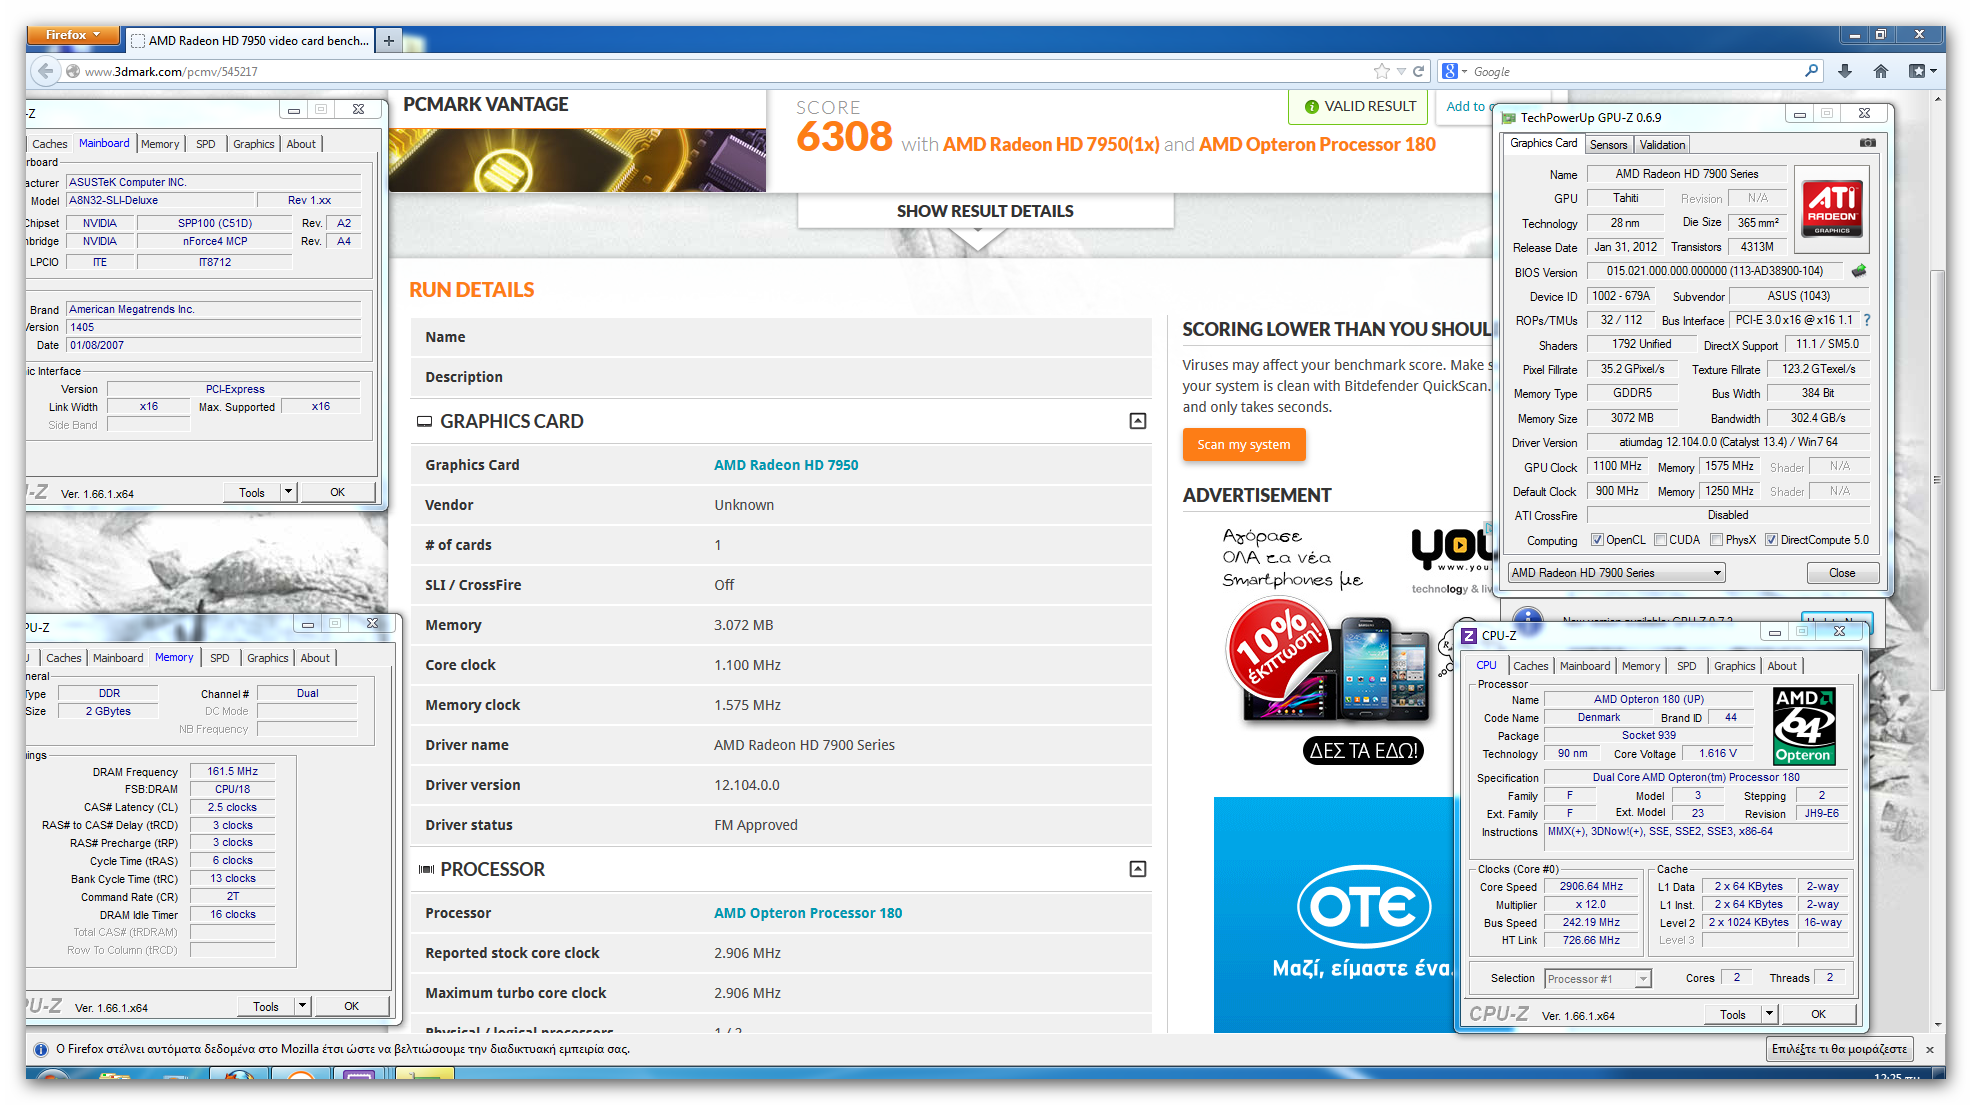1972x1105 pixels.
Task: Open a new tab with the plus button
Action: 389,40
